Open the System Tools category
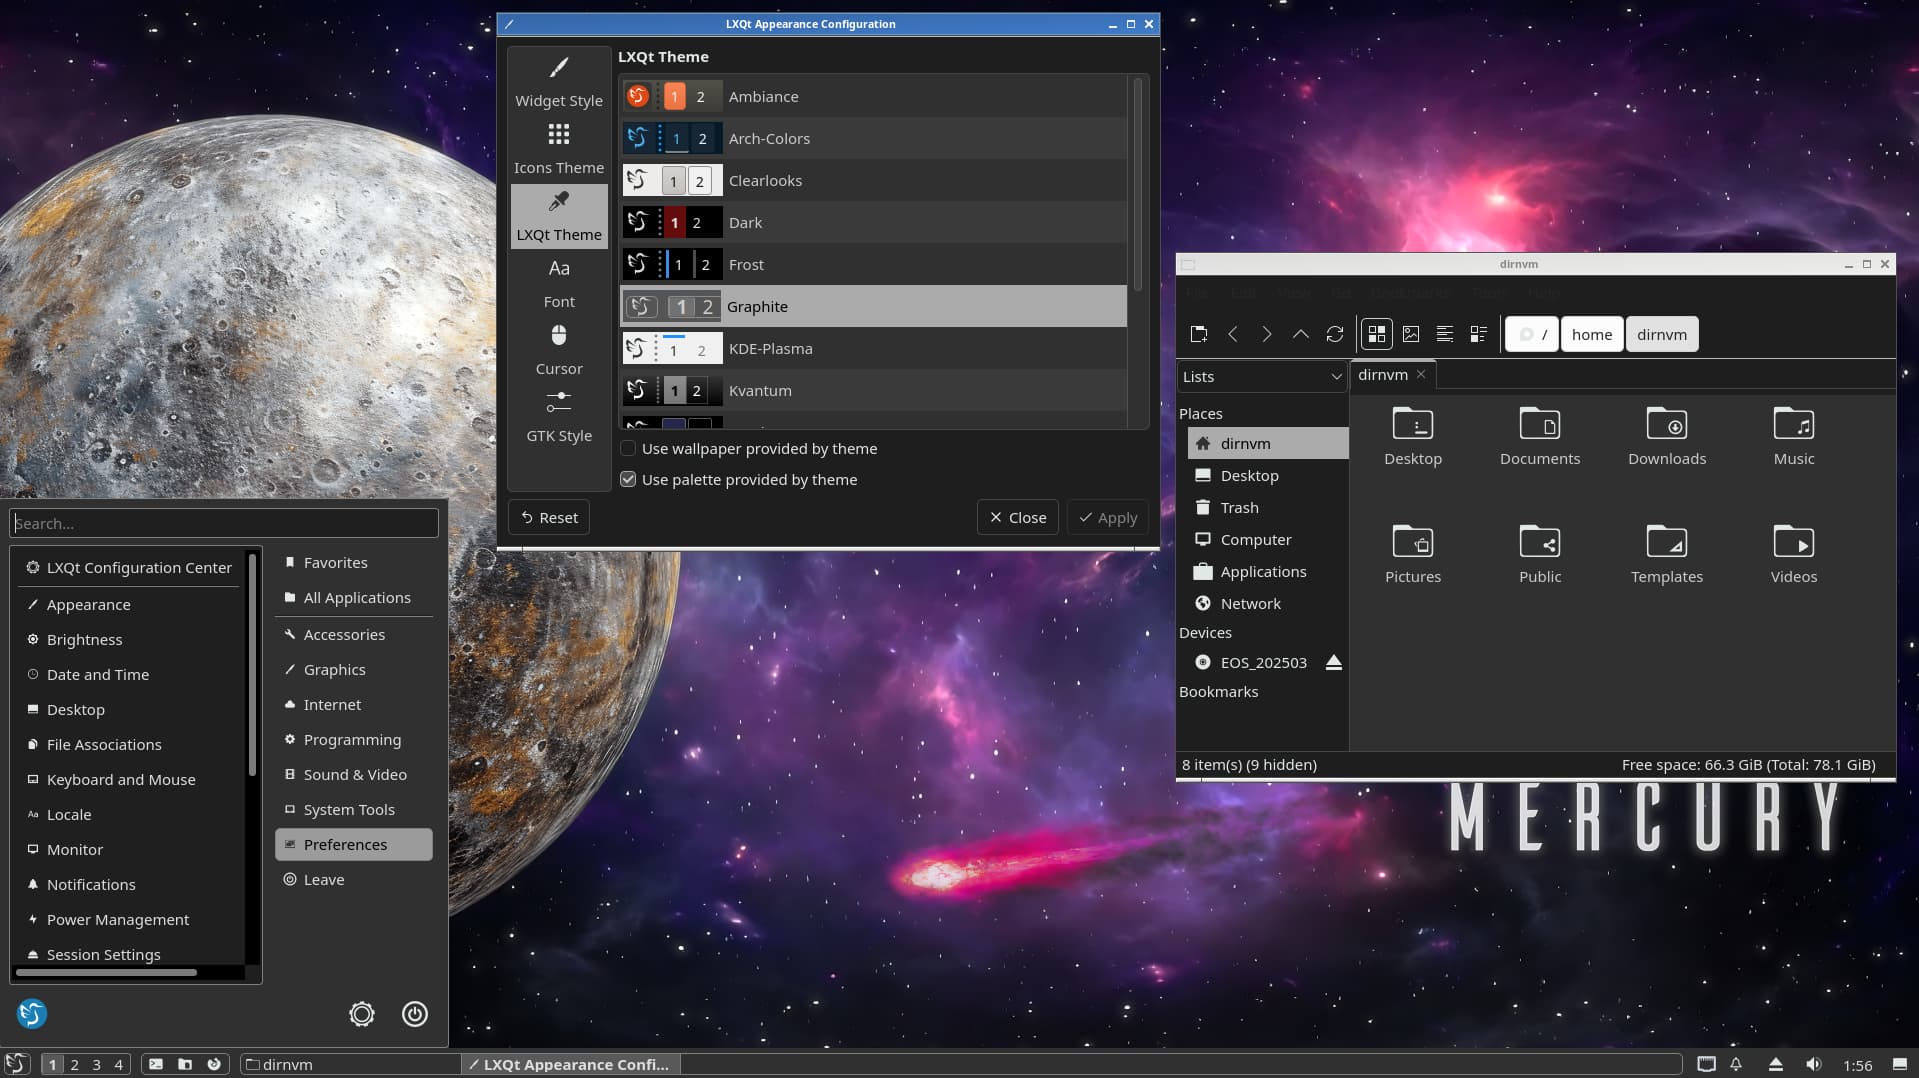Image resolution: width=1919 pixels, height=1078 pixels. [x=354, y=809]
